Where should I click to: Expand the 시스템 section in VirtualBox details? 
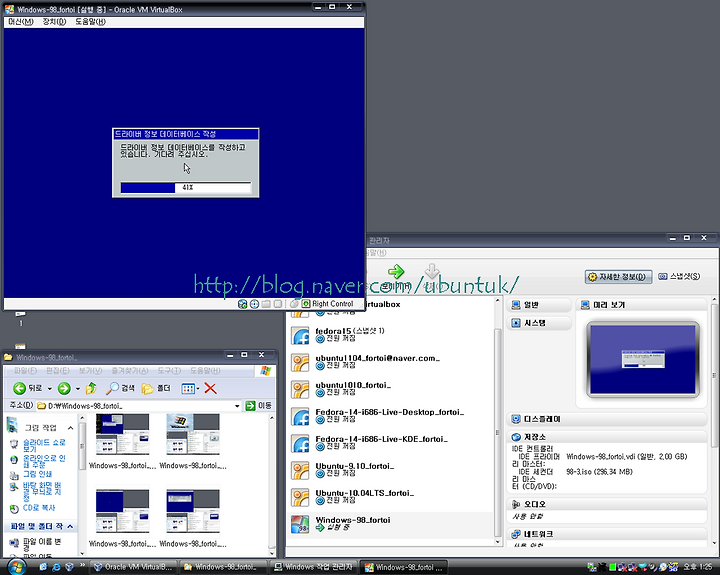(x=539, y=323)
